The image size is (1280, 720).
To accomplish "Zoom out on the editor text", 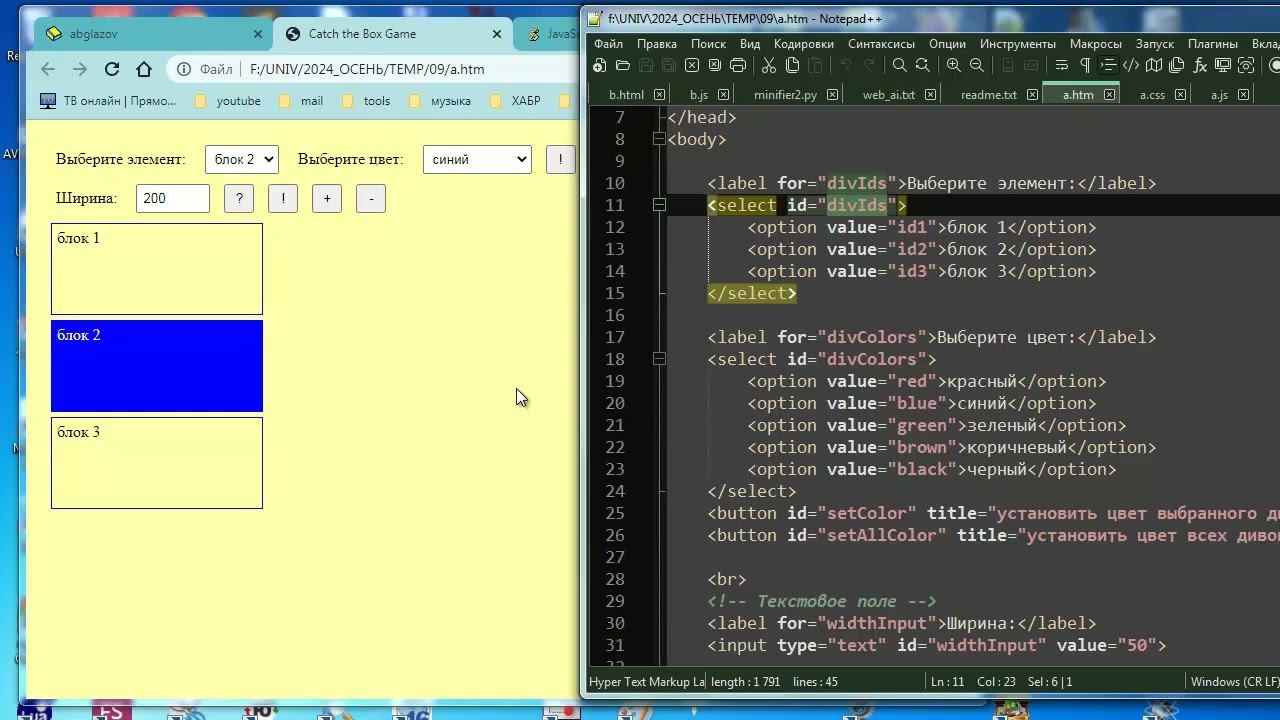I will tap(977, 65).
